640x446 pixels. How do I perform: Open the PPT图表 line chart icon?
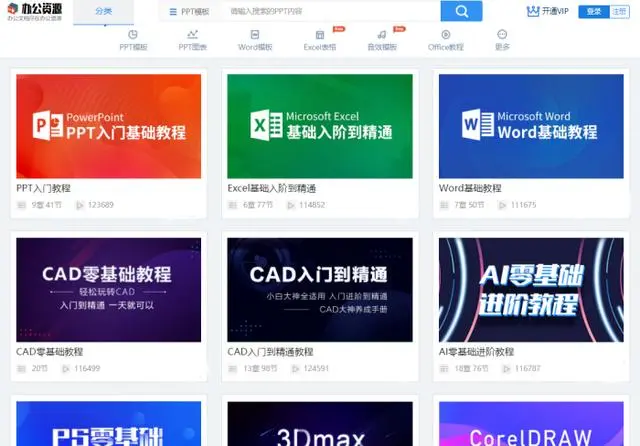coord(192,34)
